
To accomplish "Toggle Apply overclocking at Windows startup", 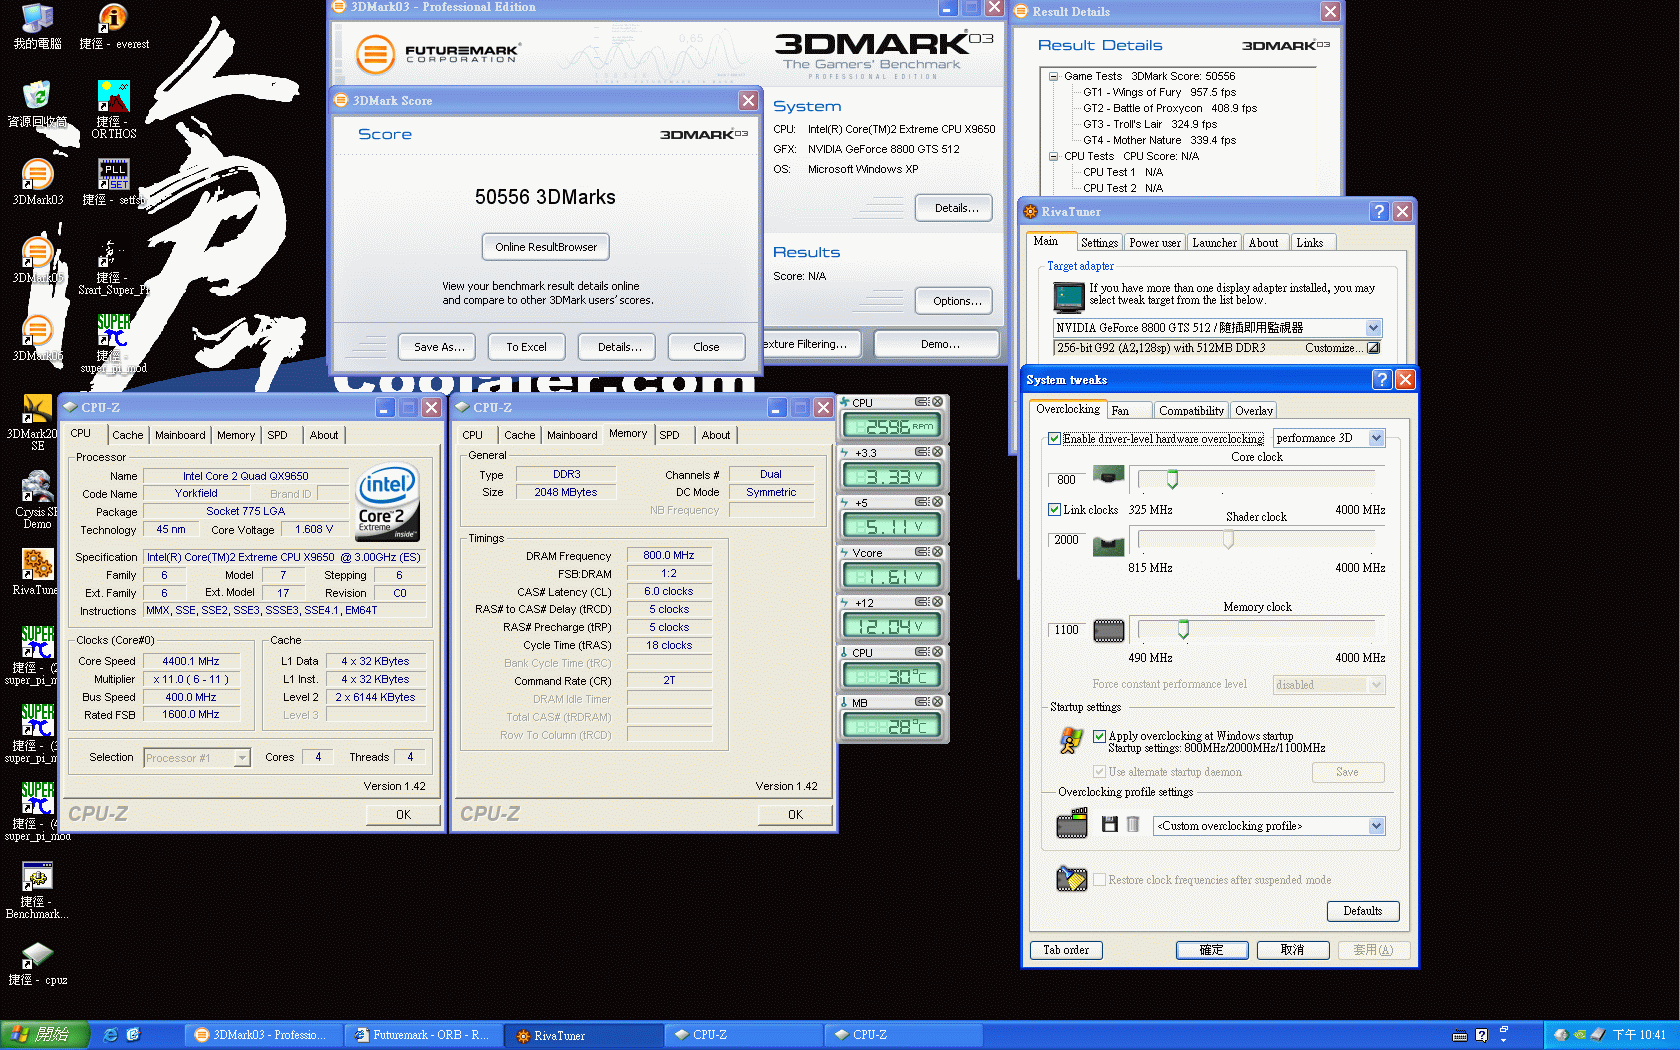I will click(1099, 736).
